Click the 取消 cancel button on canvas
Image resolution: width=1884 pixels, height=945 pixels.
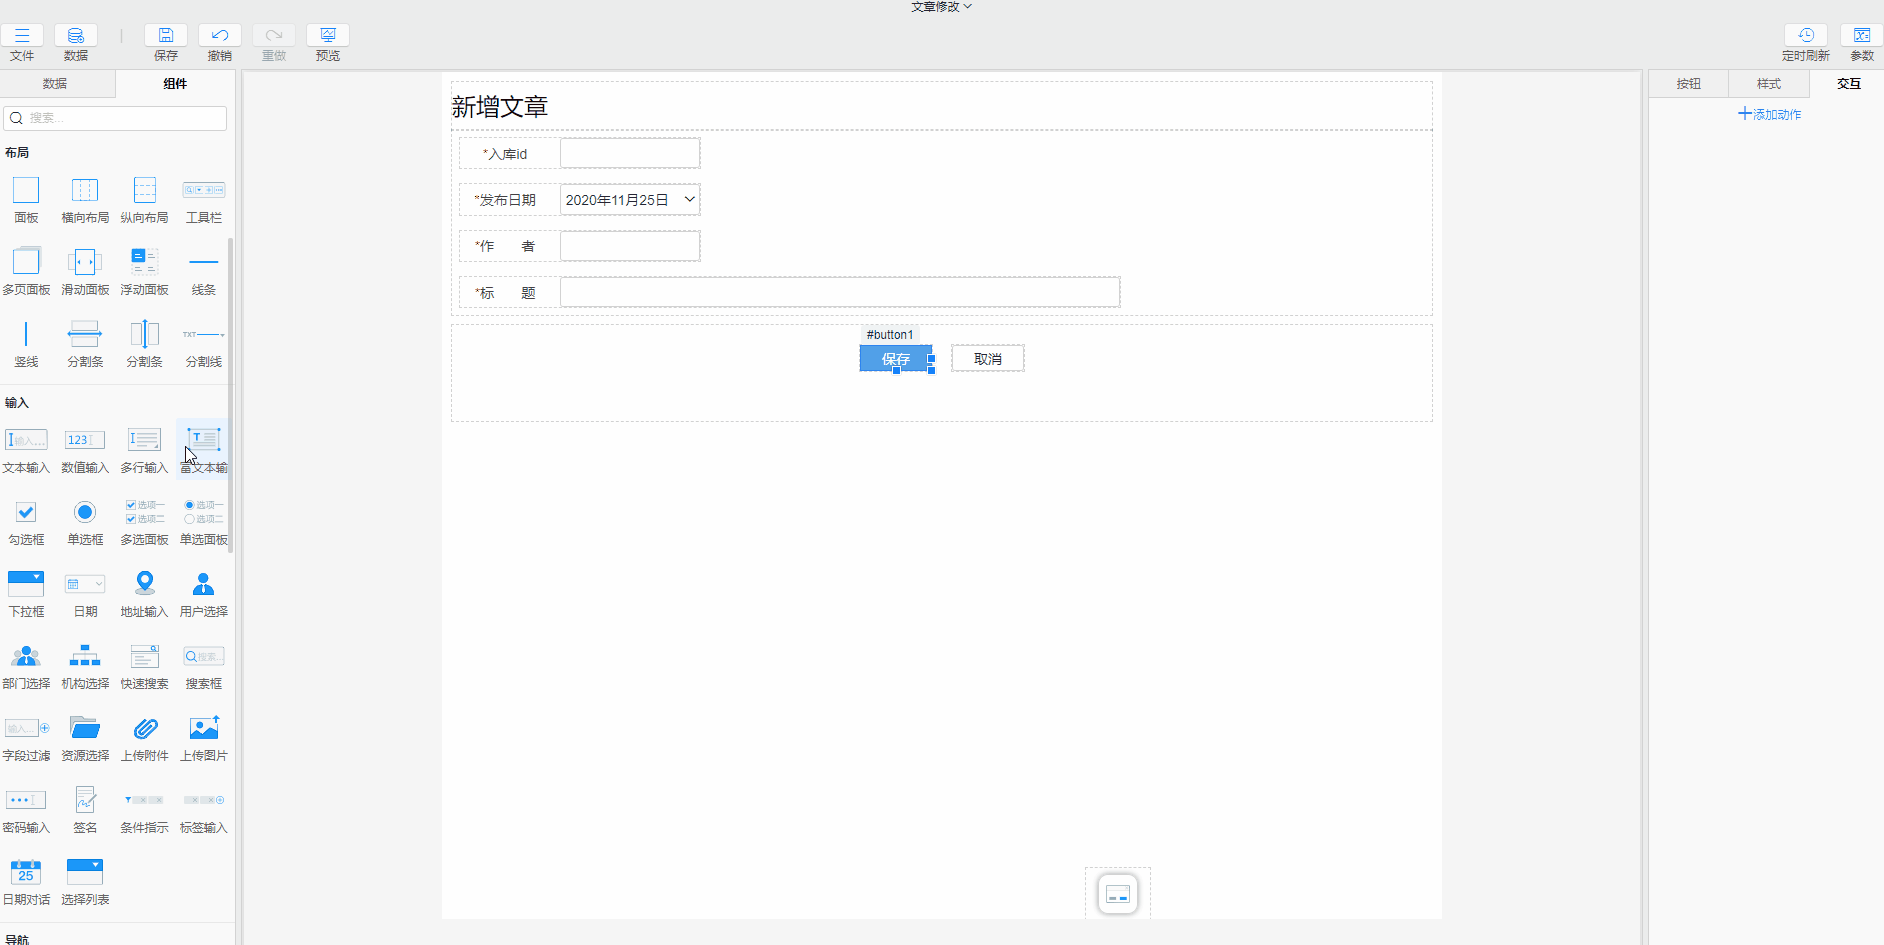[x=987, y=359]
